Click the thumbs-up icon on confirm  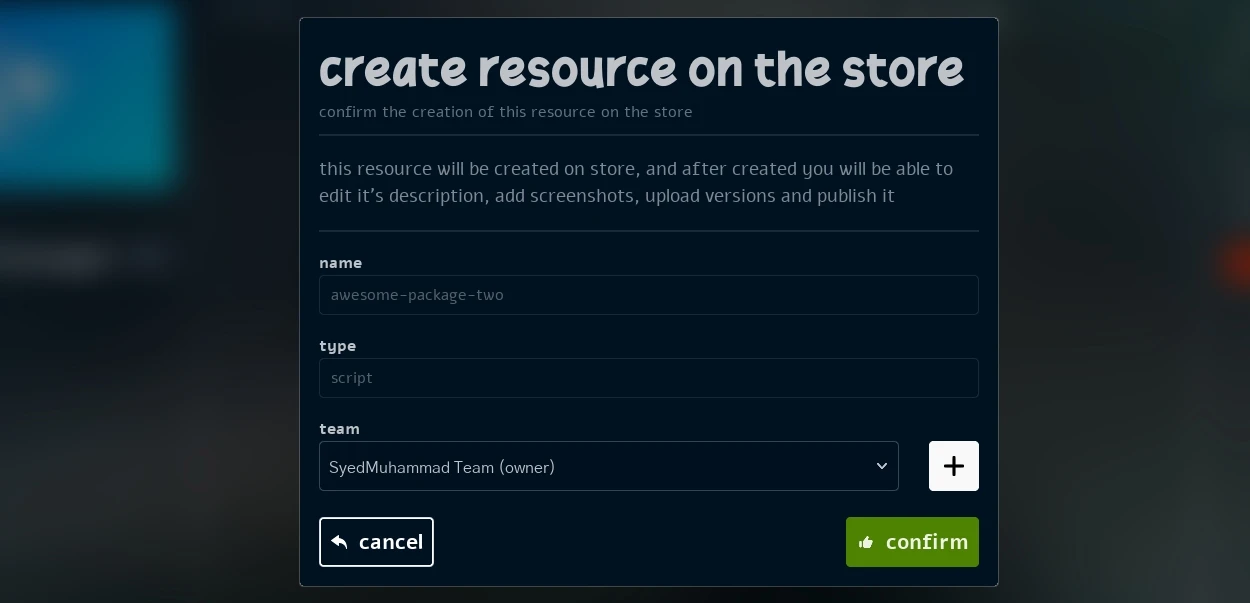tap(866, 542)
